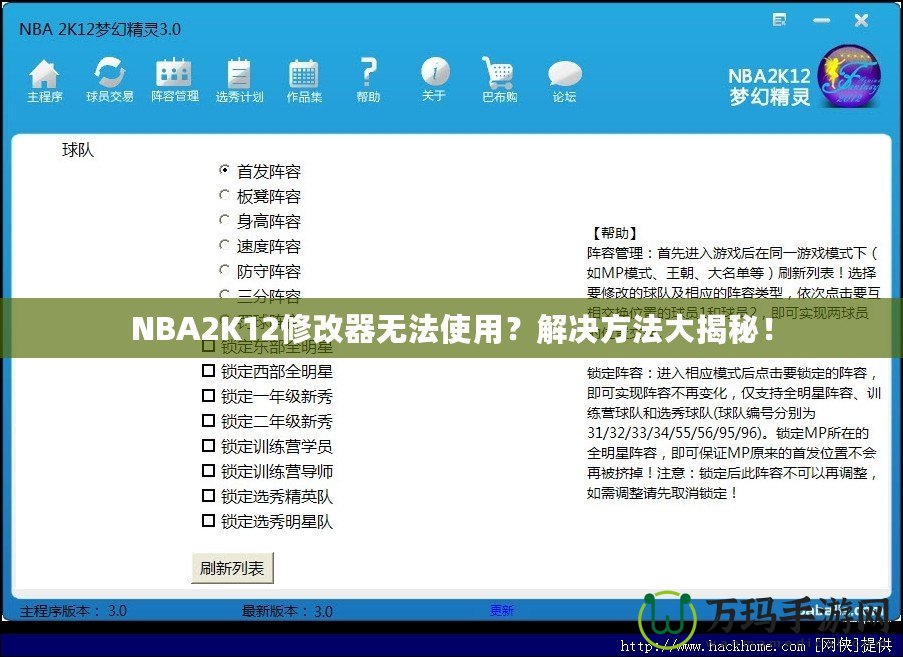
Task: Open the 阵容管理 lineup management tool
Action: tap(174, 81)
